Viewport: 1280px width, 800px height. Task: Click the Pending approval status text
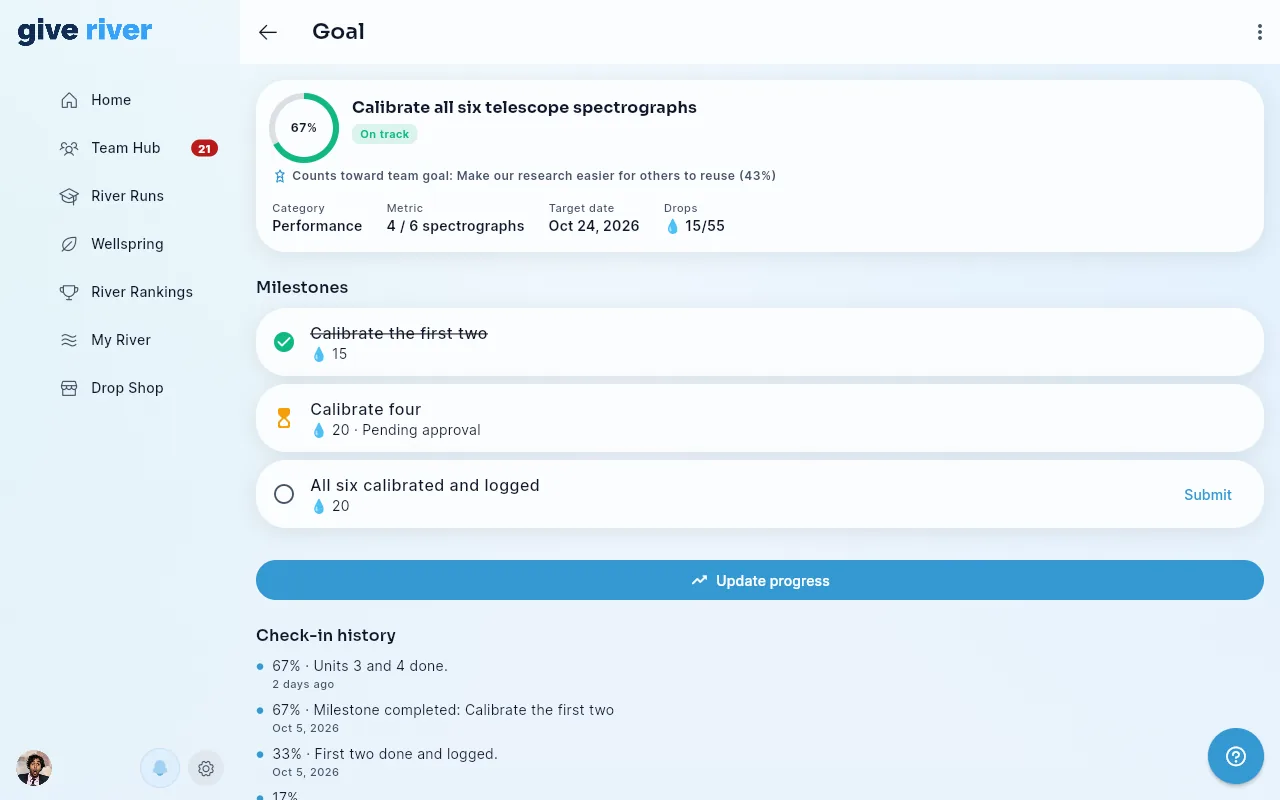click(x=421, y=430)
